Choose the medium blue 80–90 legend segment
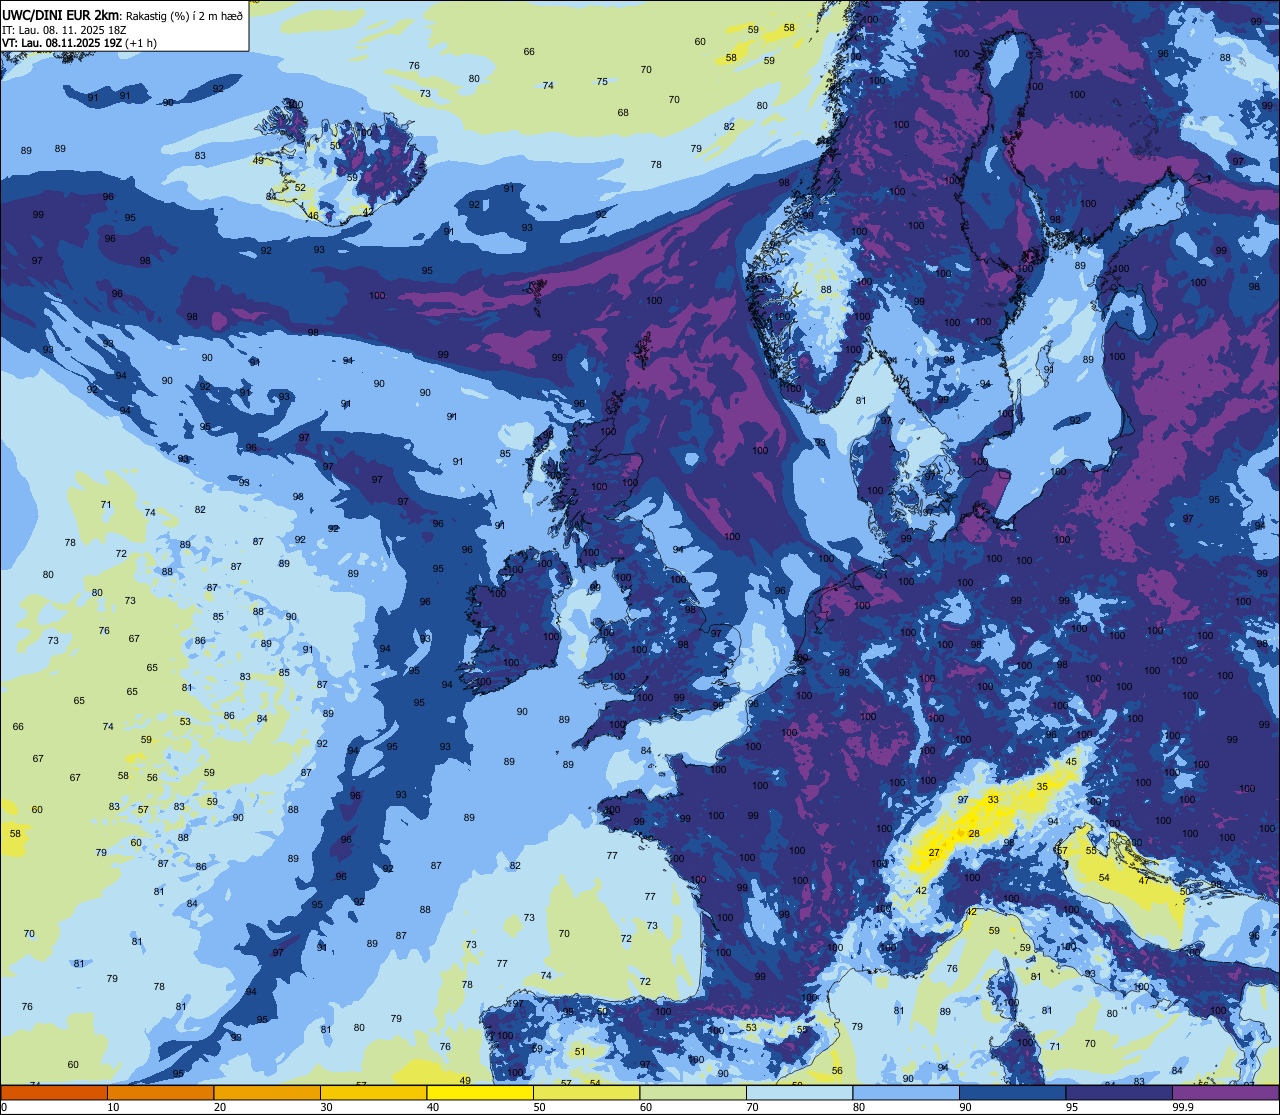The height and width of the screenshot is (1115, 1280). tap(906, 1092)
